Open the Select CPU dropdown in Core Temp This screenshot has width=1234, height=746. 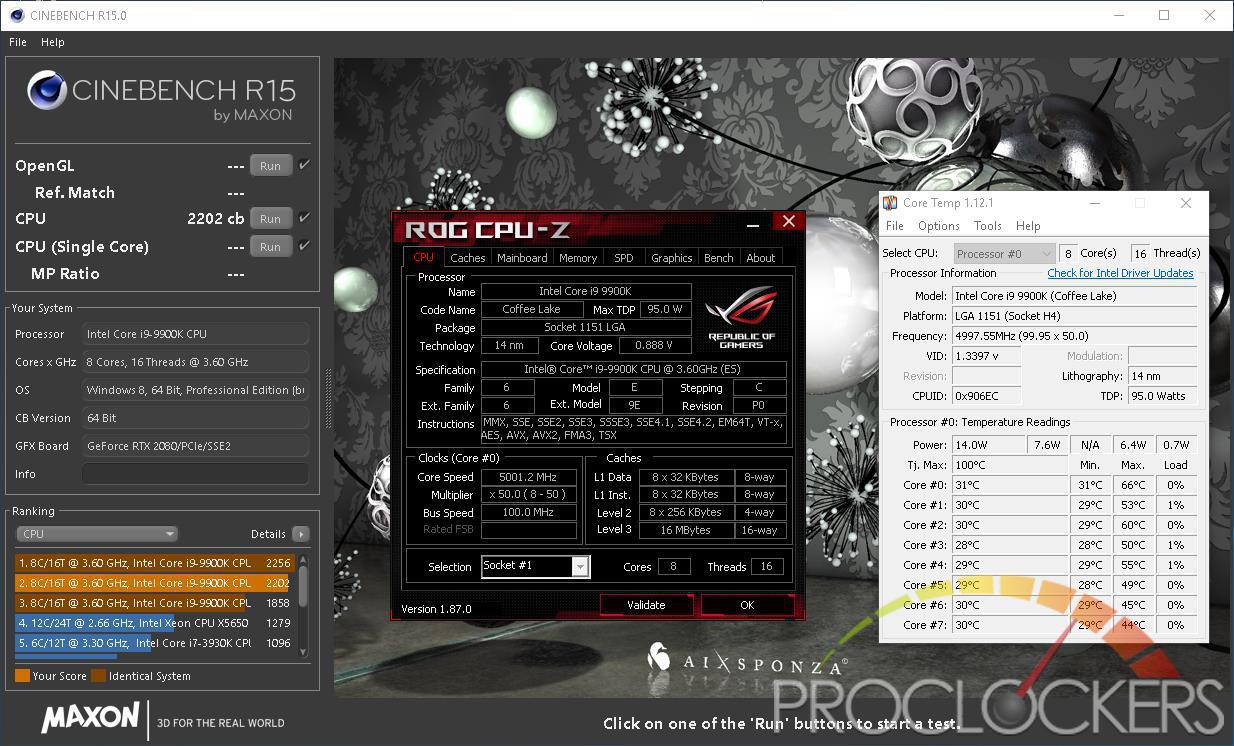(x=1004, y=253)
